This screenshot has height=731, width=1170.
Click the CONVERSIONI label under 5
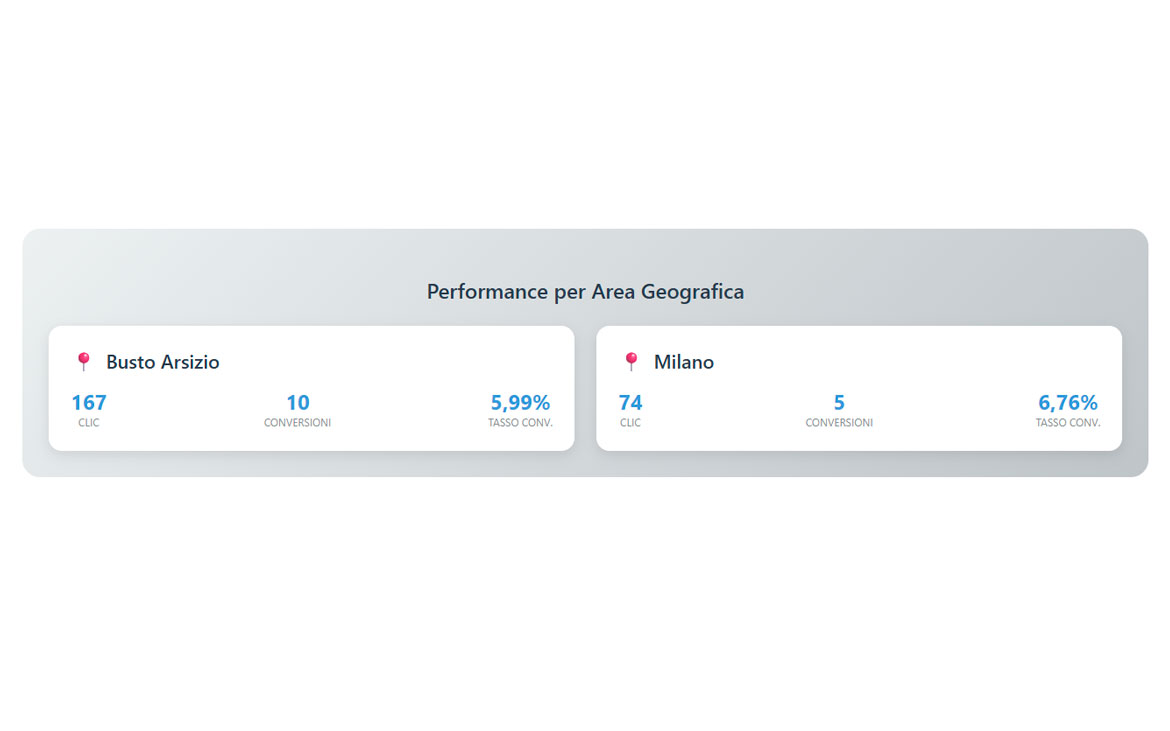click(x=839, y=423)
